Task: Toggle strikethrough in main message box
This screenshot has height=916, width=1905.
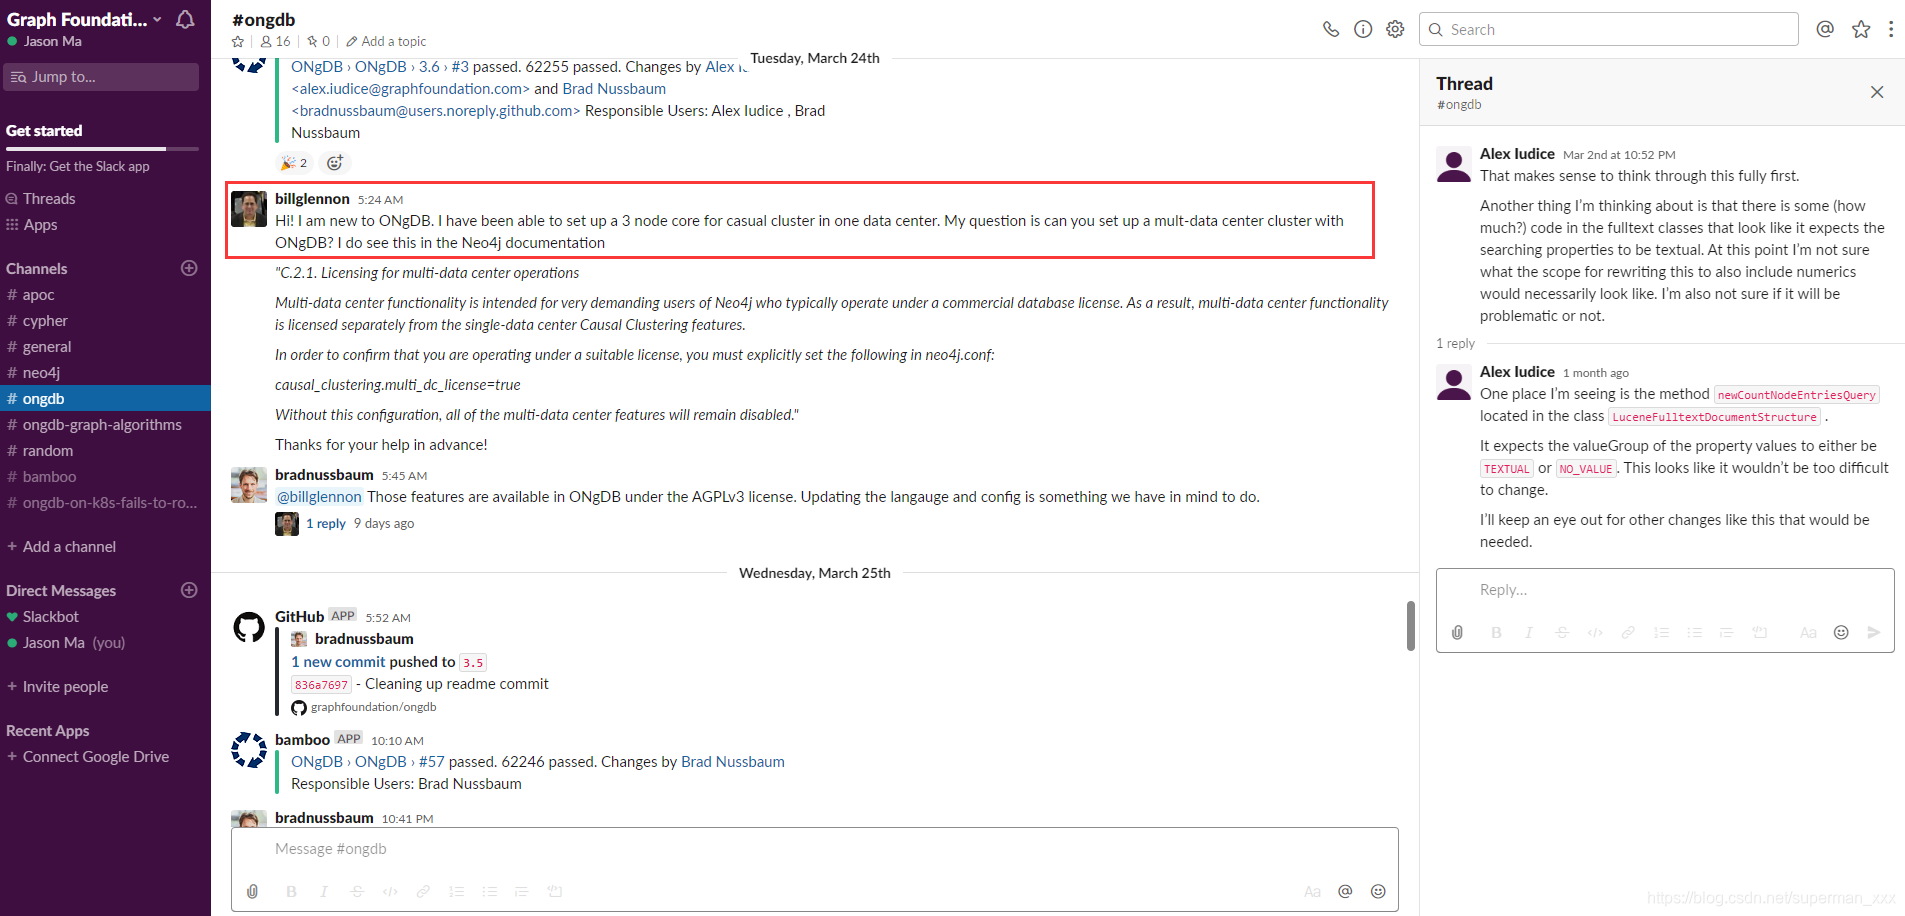Action: (357, 891)
